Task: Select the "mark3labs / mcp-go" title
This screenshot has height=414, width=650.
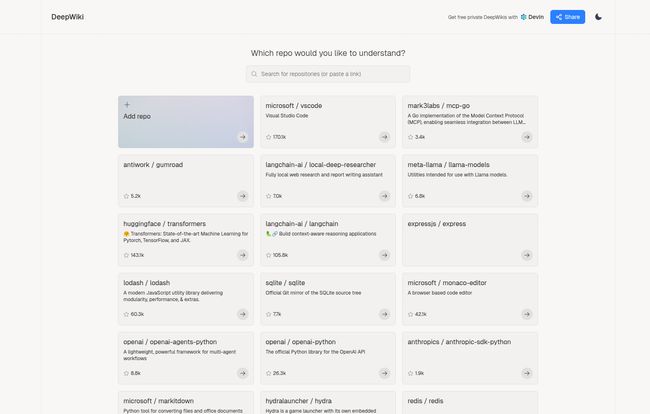Action: [x=438, y=106]
